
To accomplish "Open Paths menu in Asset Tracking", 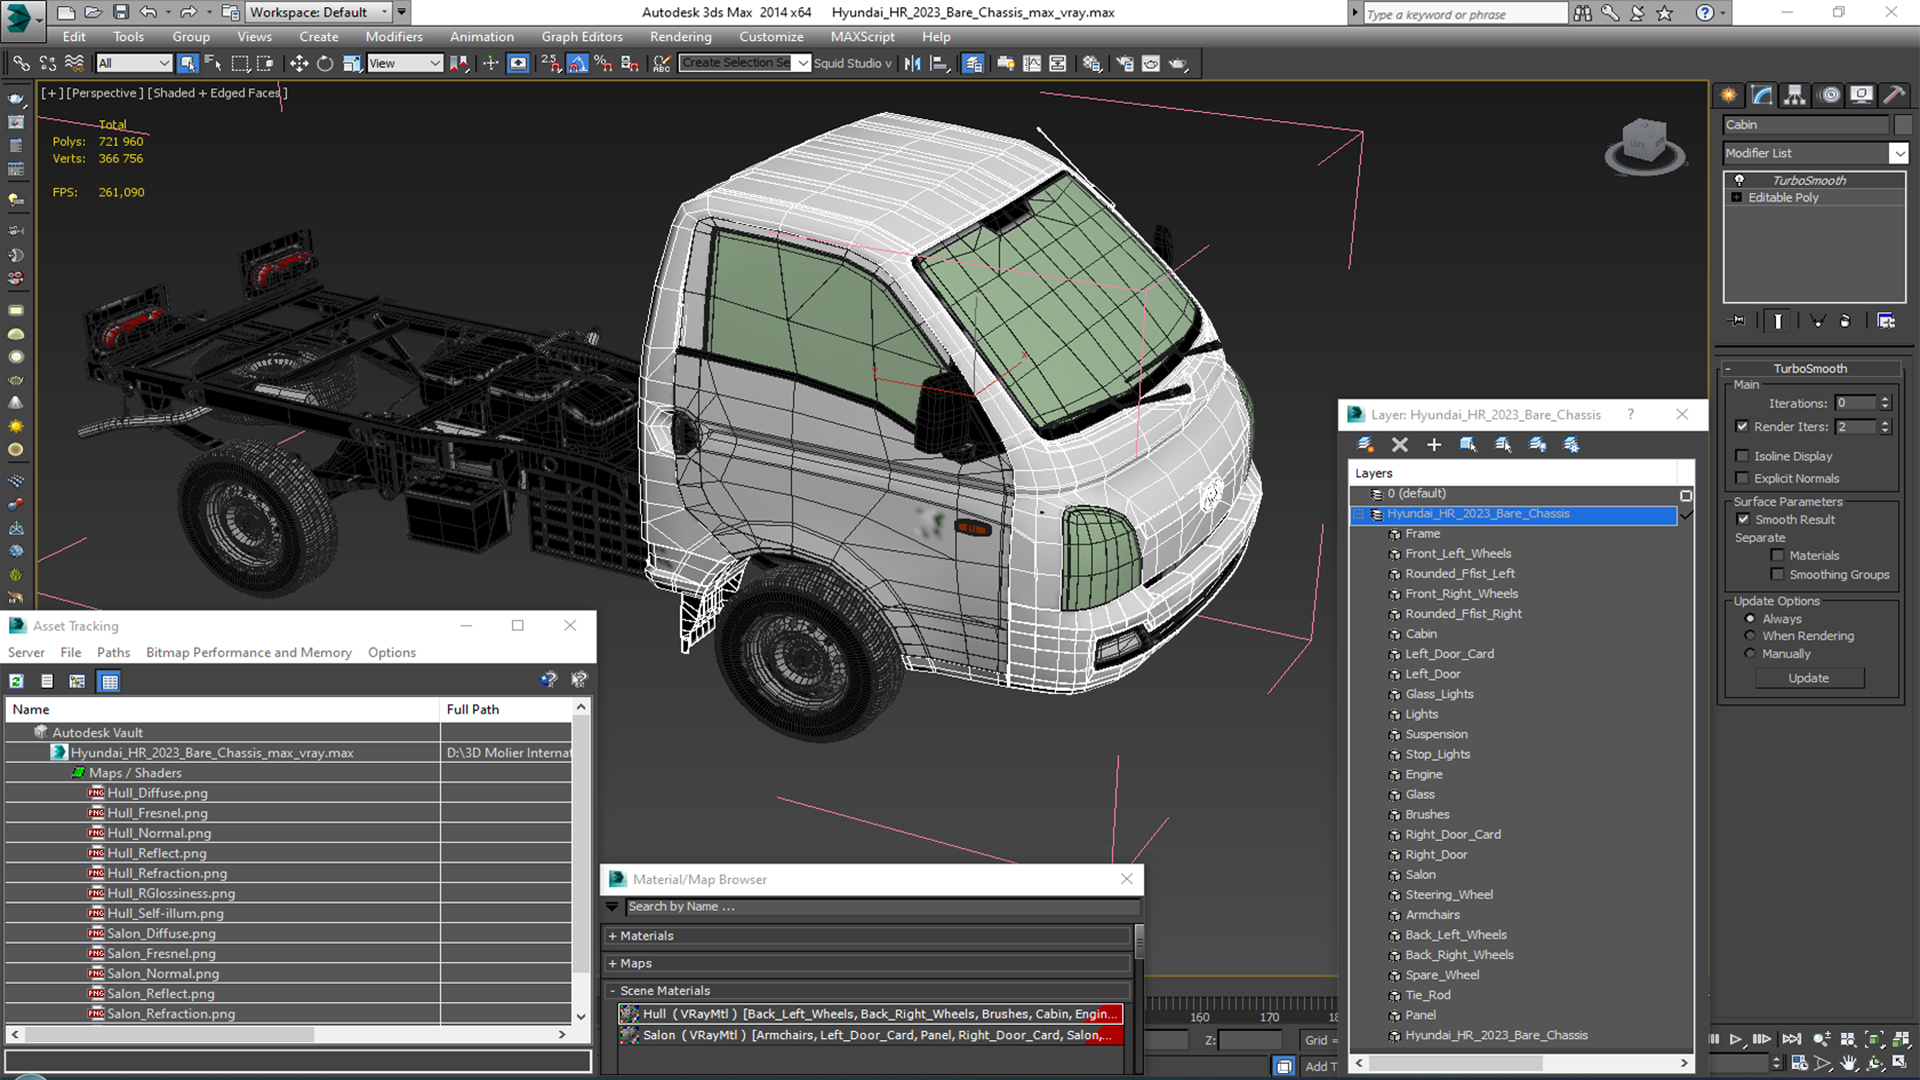I will pyautogui.click(x=113, y=652).
